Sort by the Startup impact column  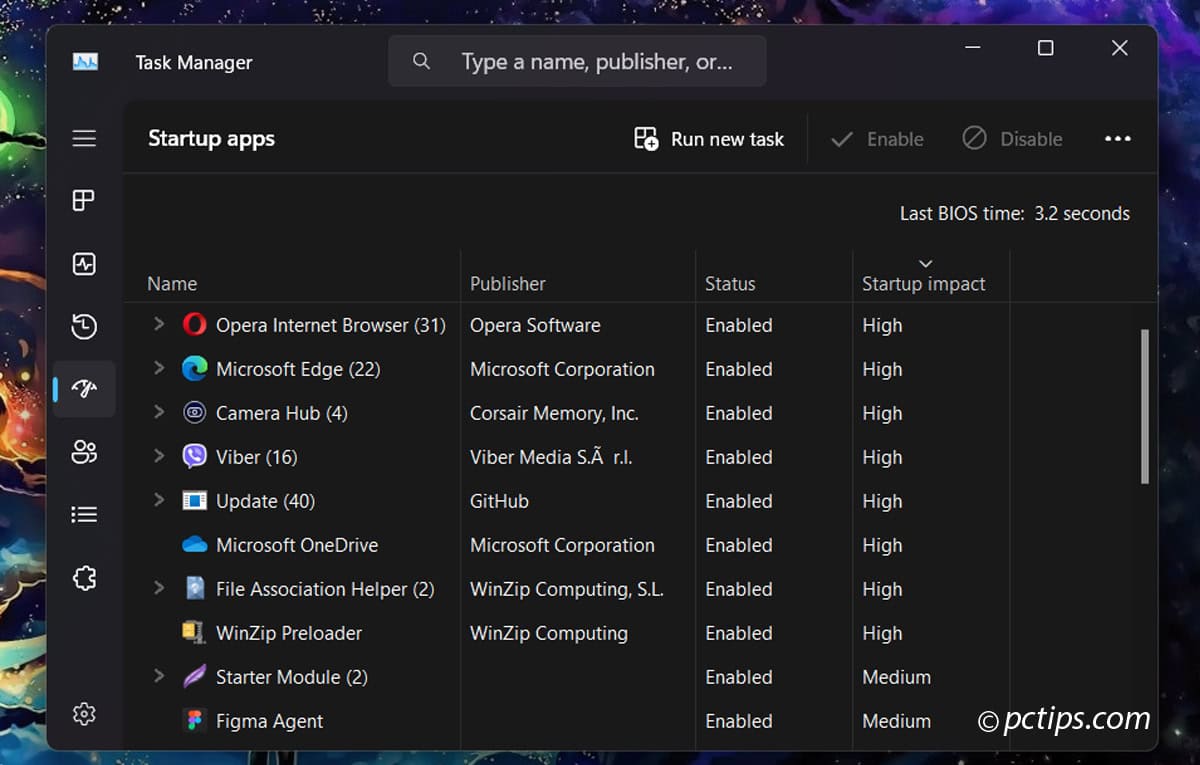[923, 284]
